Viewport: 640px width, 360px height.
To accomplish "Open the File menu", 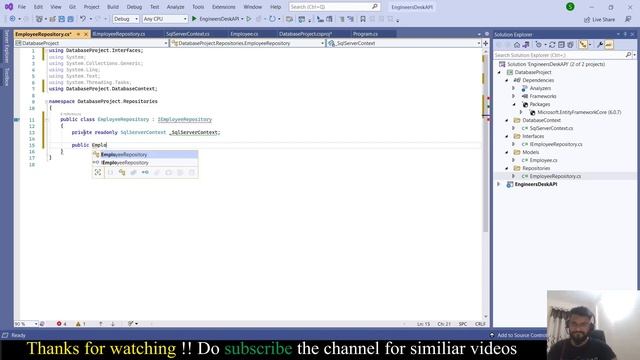I will (x=22, y=7).
